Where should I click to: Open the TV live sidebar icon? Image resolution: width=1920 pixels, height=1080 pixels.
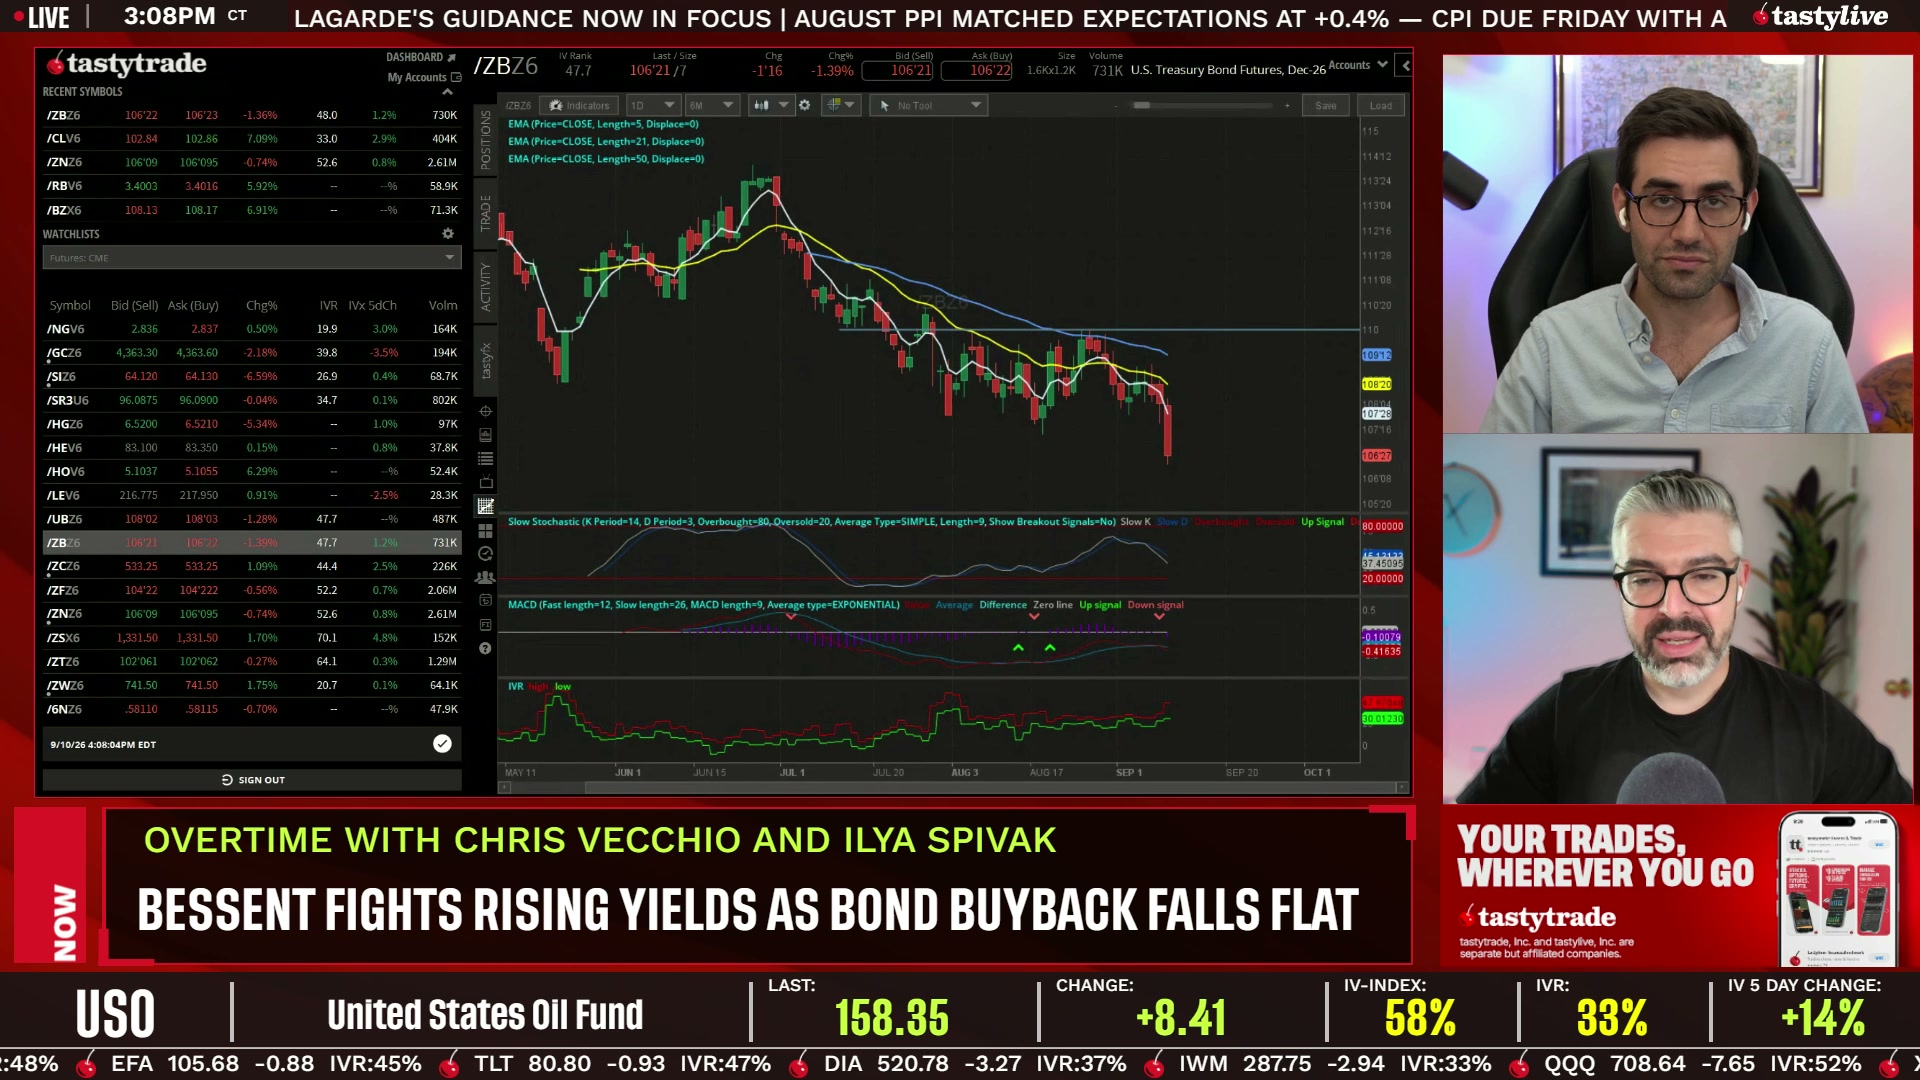[485, 482]
